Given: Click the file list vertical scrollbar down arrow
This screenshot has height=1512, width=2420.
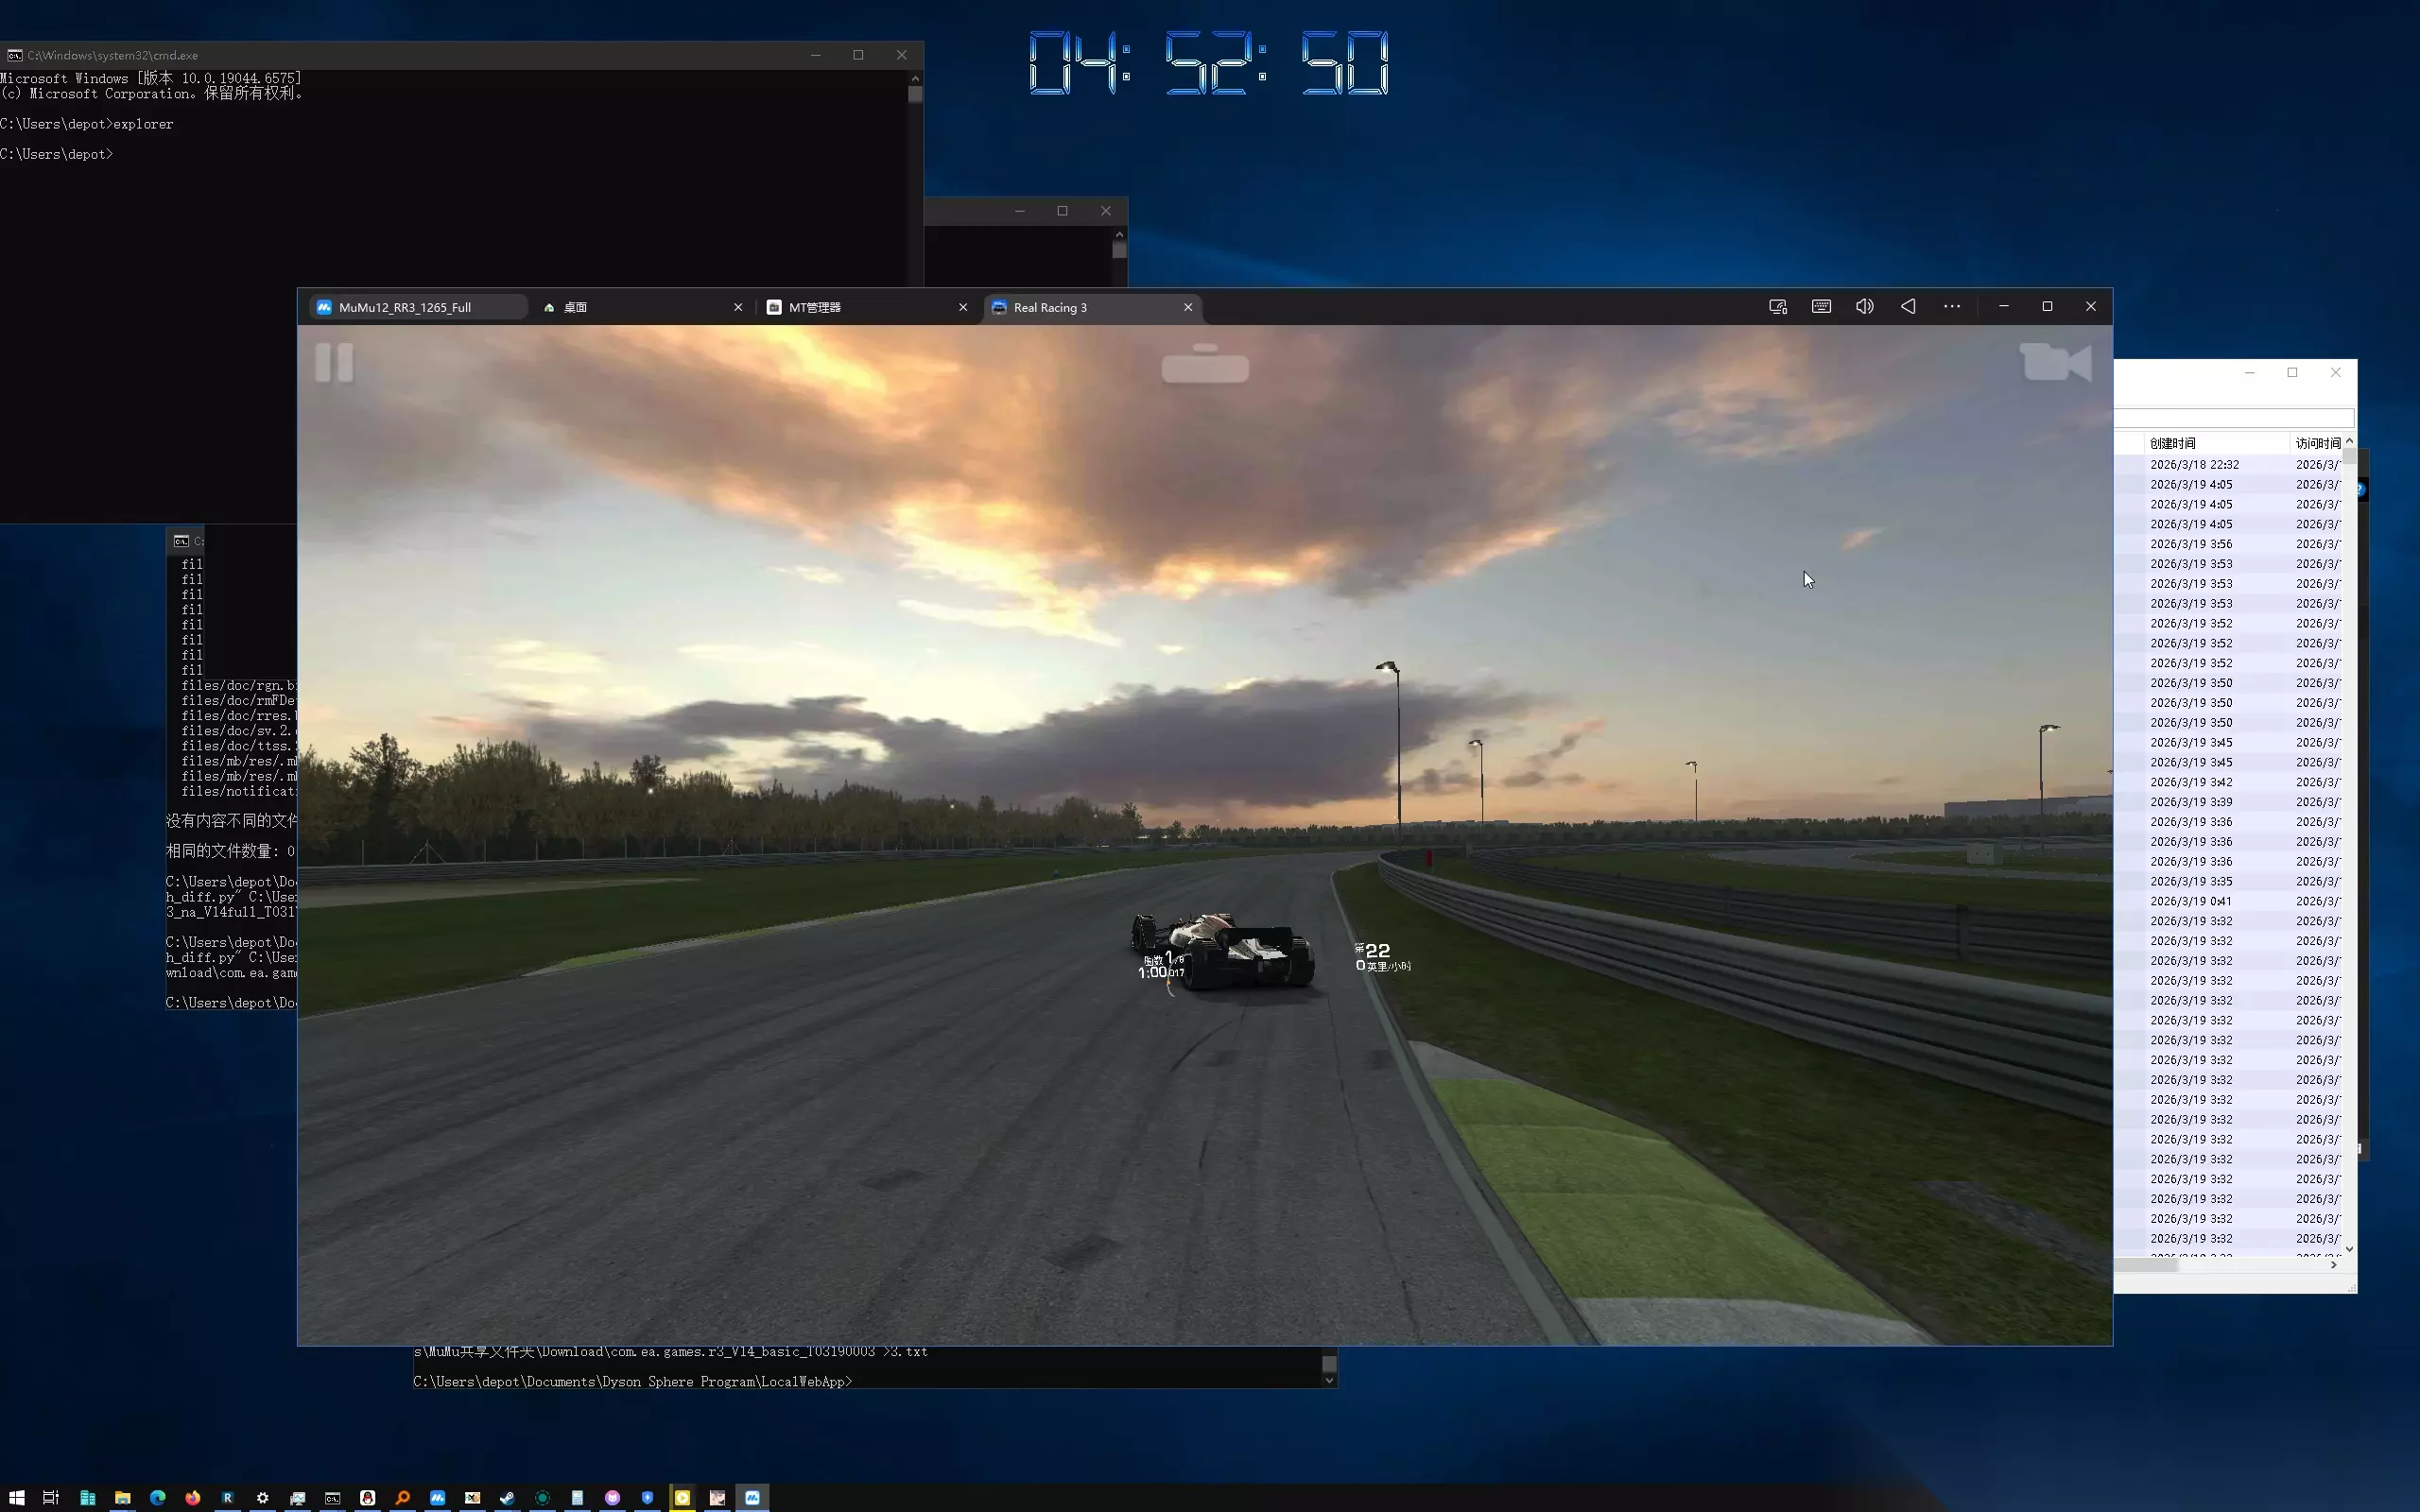Looking at the screenshot, I should click(2349, 1249).
